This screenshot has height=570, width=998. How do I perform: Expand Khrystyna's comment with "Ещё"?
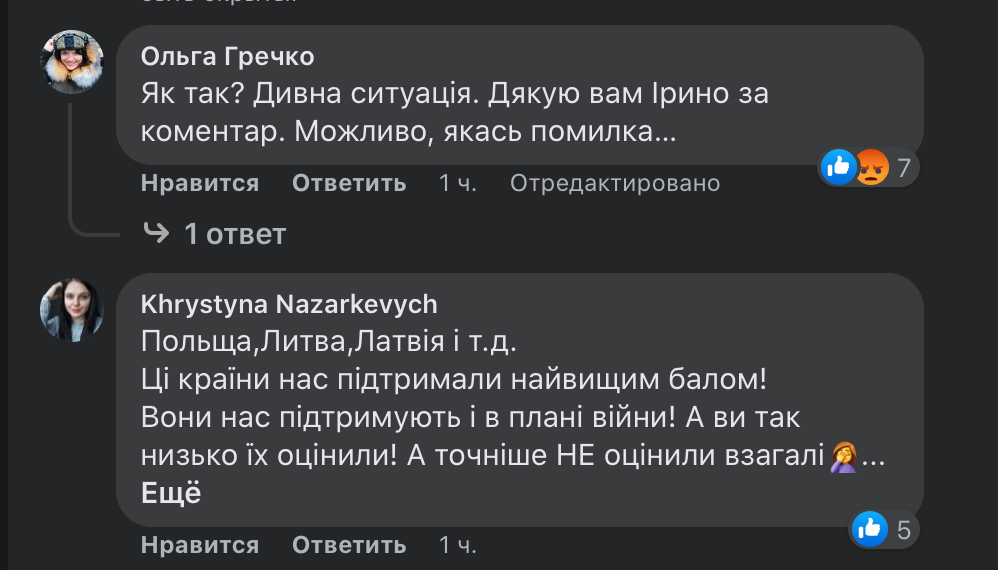tap(171, 493)
